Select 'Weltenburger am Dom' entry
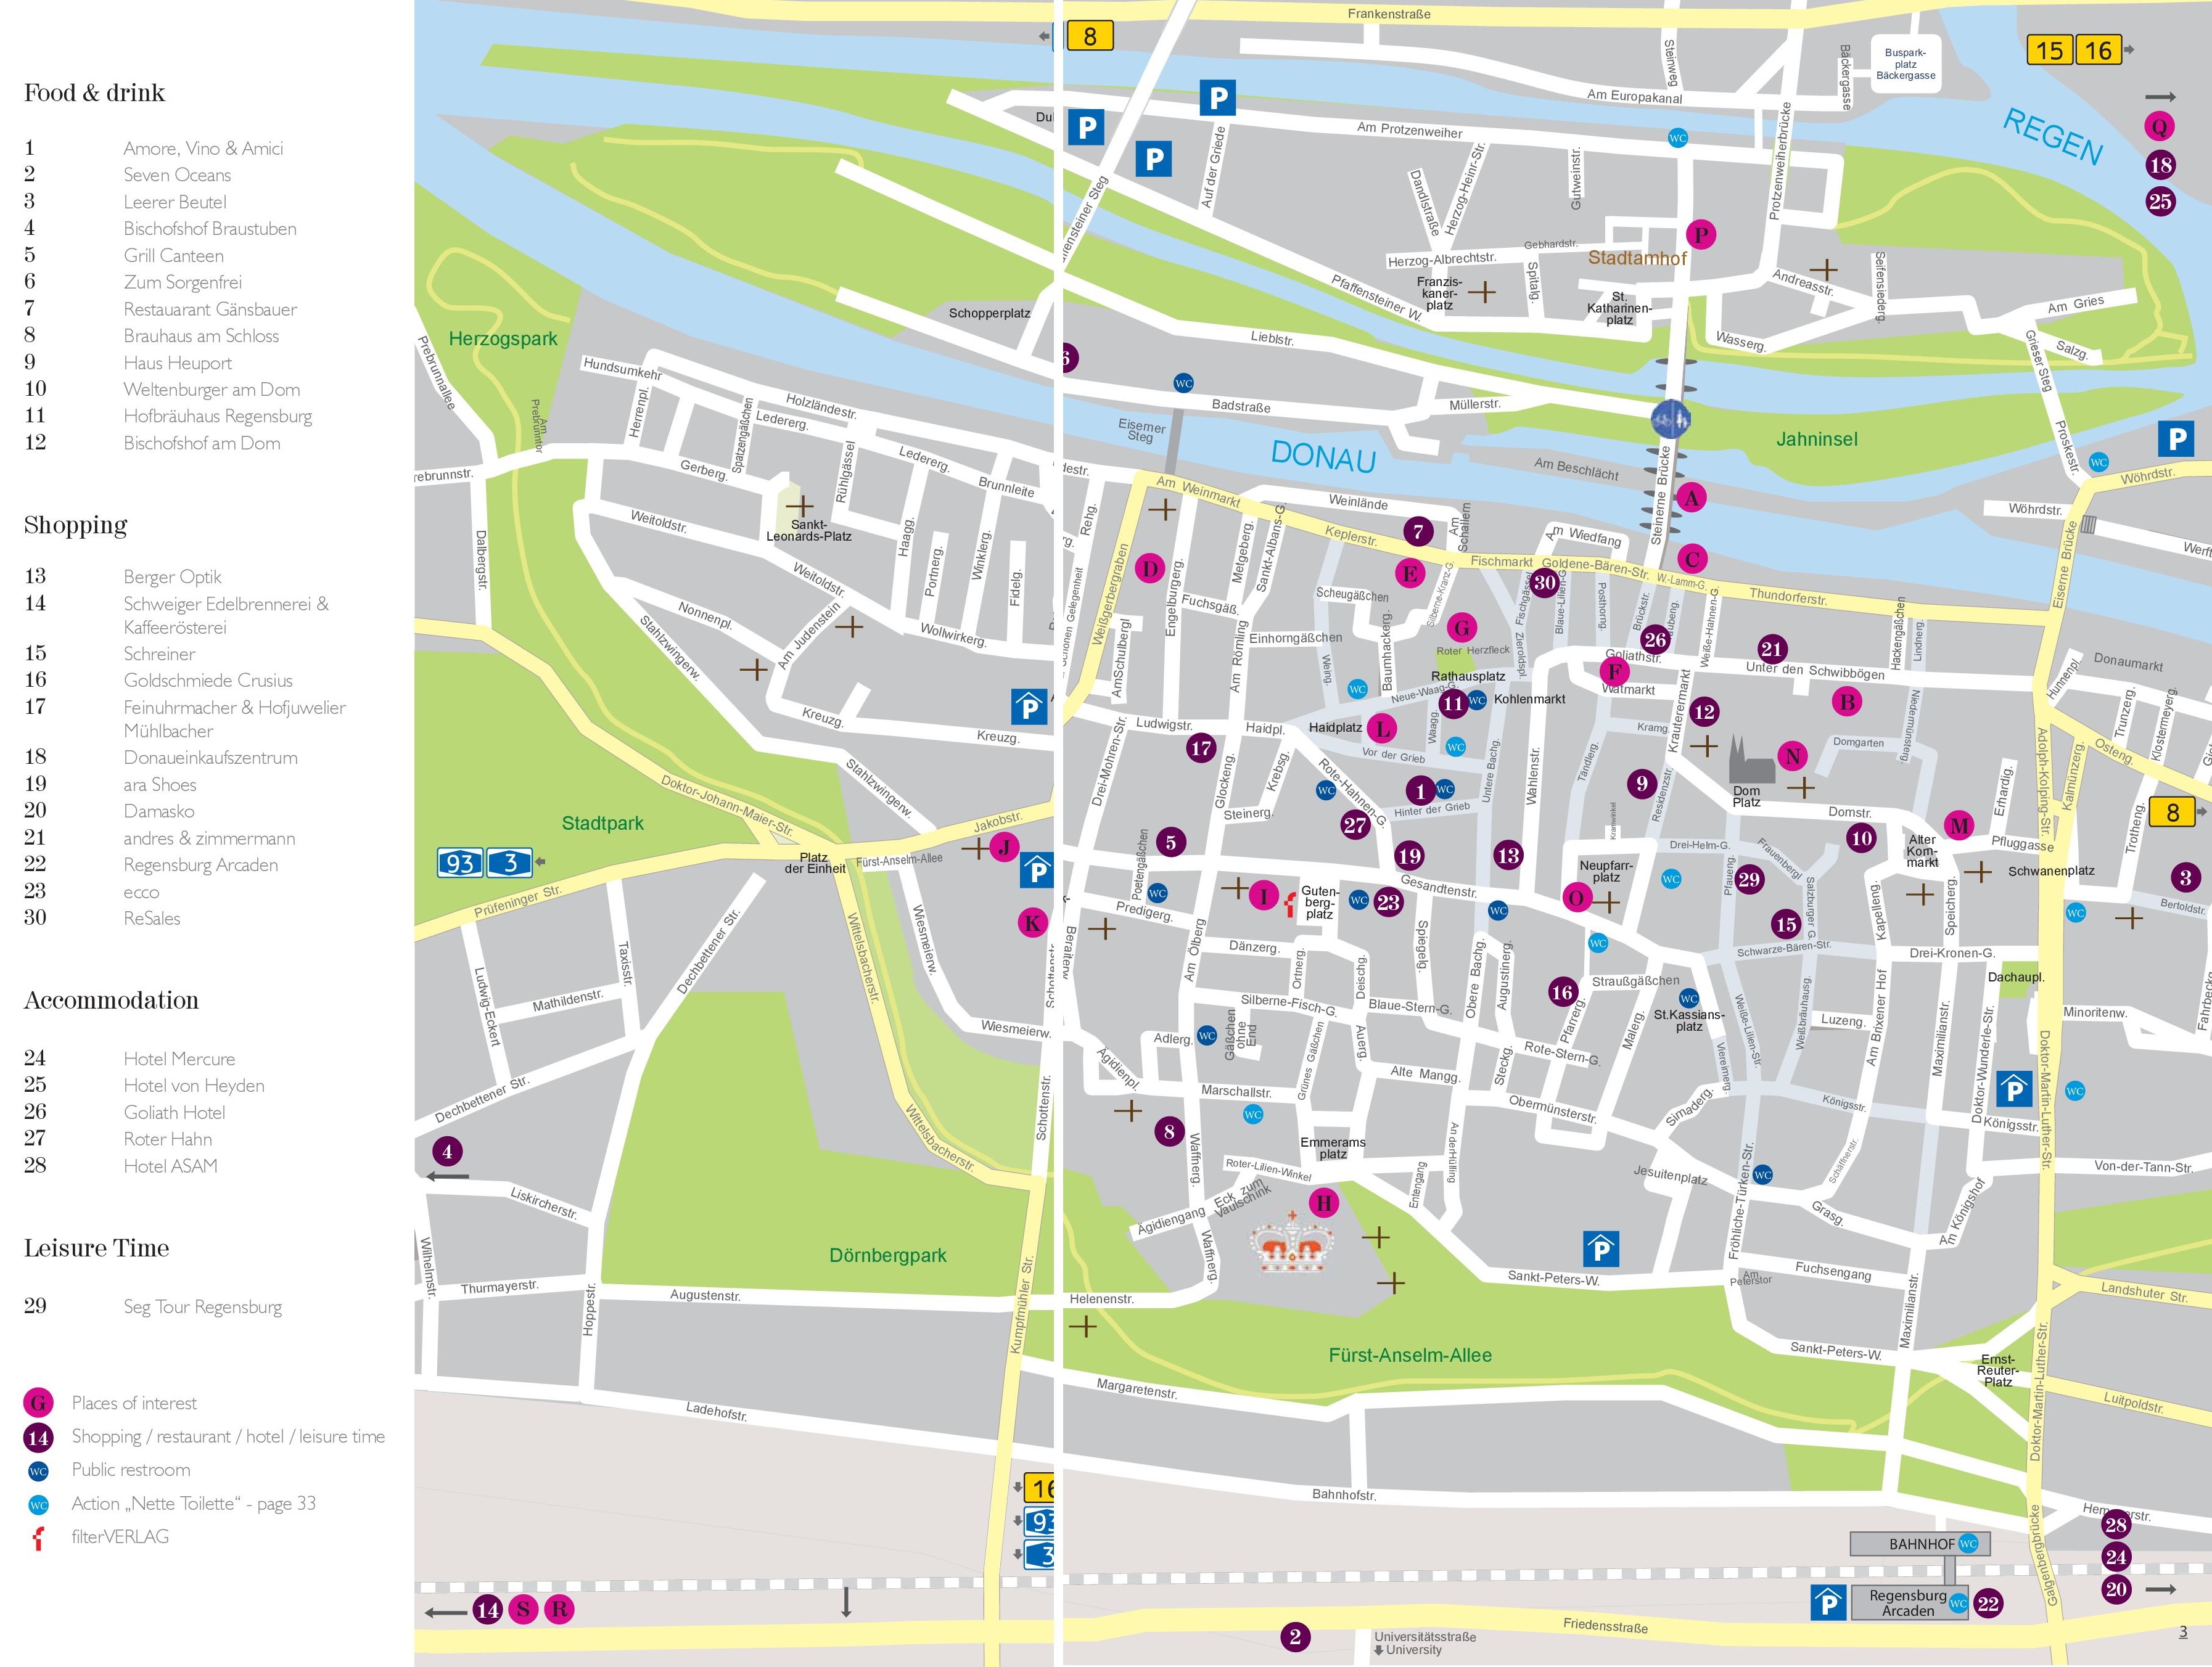Screen dimensions: 2212x1667 click(x=212, y=390)
